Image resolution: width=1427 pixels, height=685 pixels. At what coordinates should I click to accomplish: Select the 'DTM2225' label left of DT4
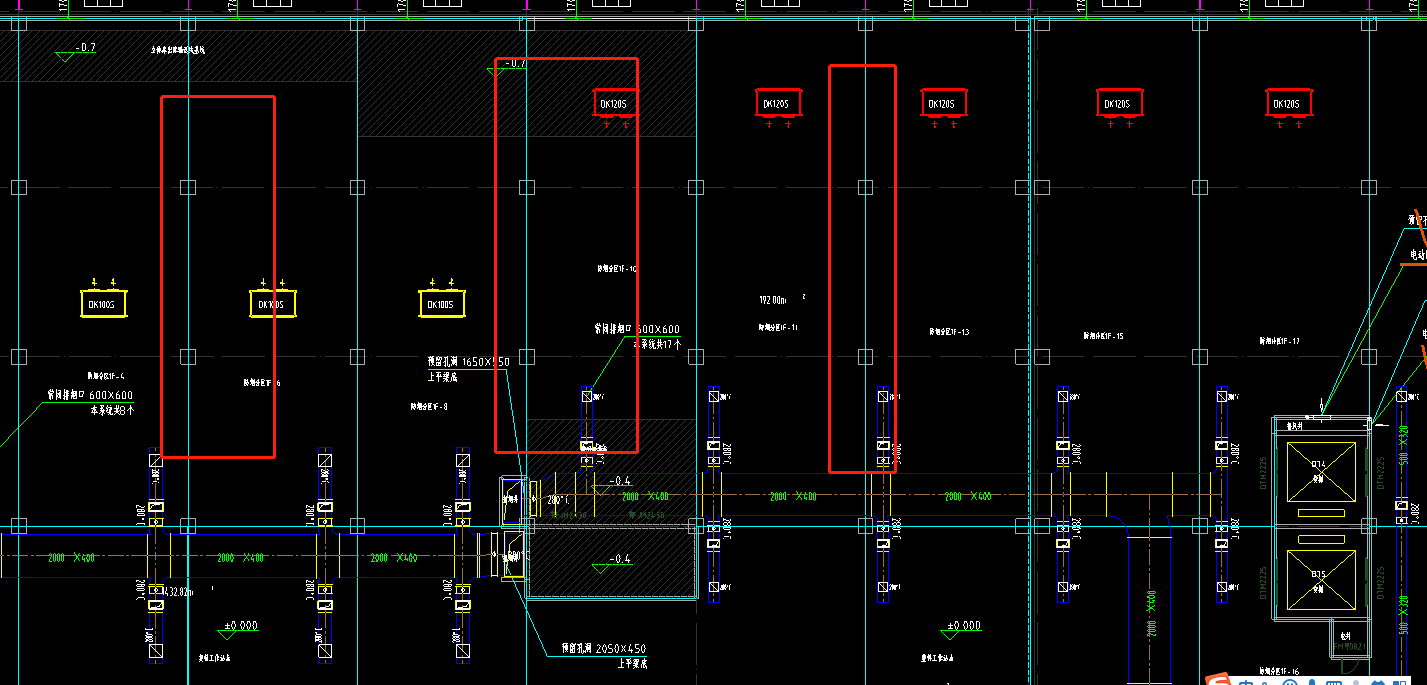point(1264,472)
